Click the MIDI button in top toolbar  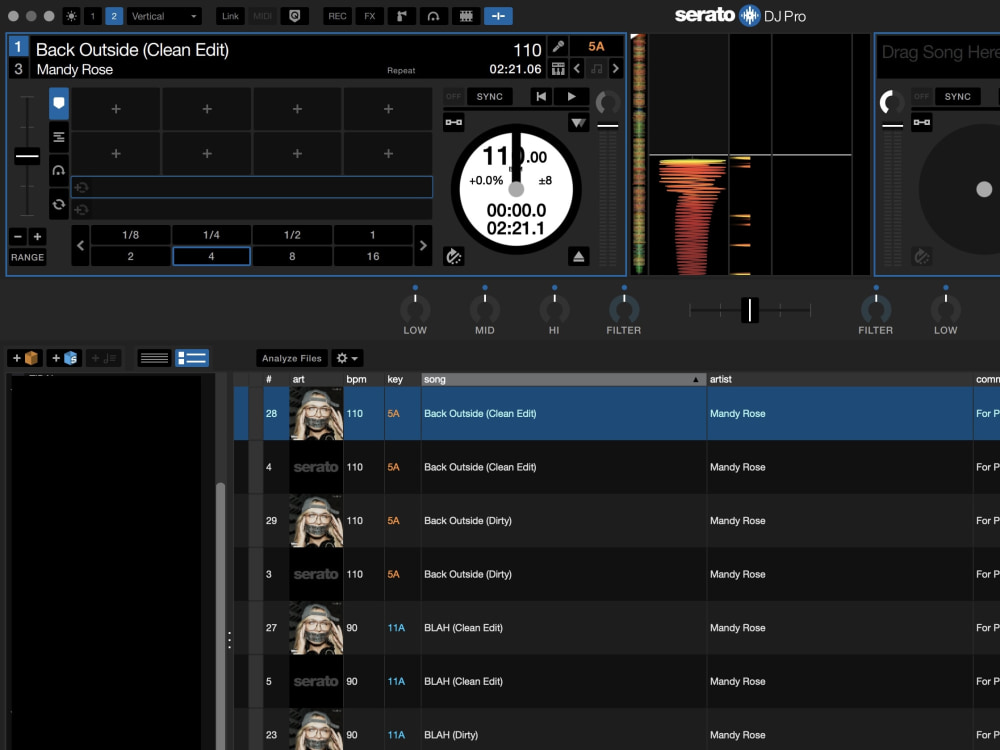tap(262, 16)
